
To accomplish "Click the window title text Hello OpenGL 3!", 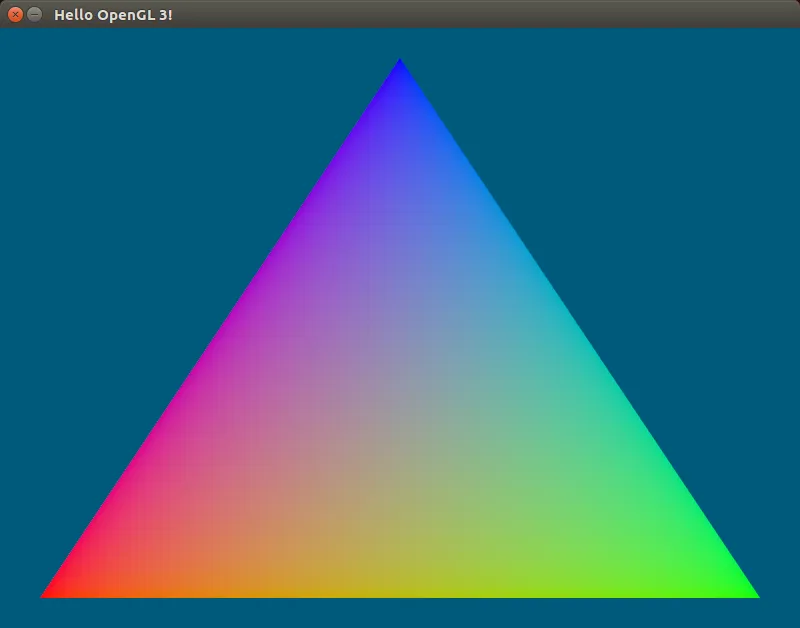I will tap(113, 15).
